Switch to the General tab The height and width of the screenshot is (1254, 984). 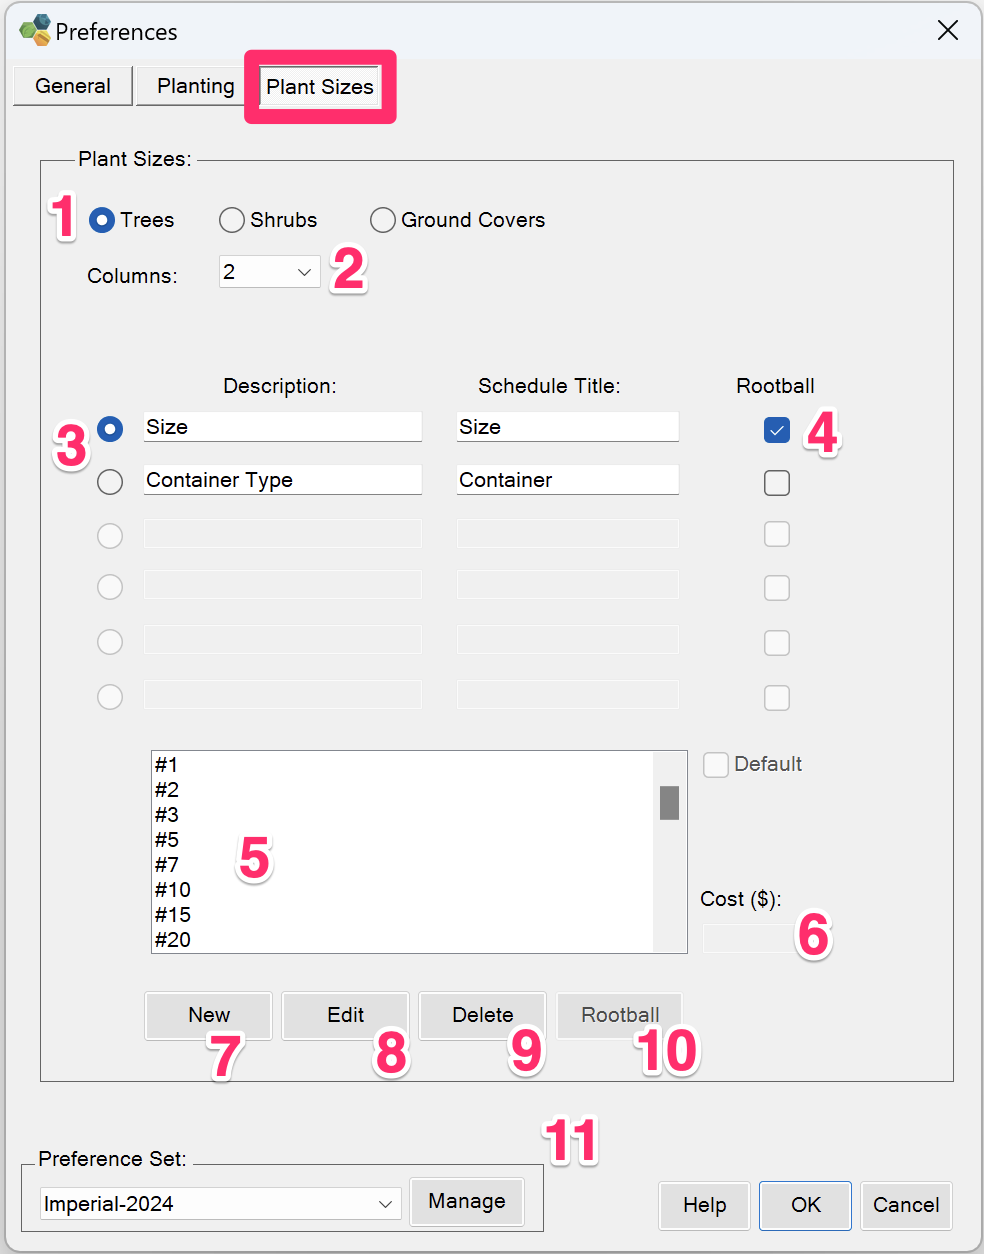(73, 86)
